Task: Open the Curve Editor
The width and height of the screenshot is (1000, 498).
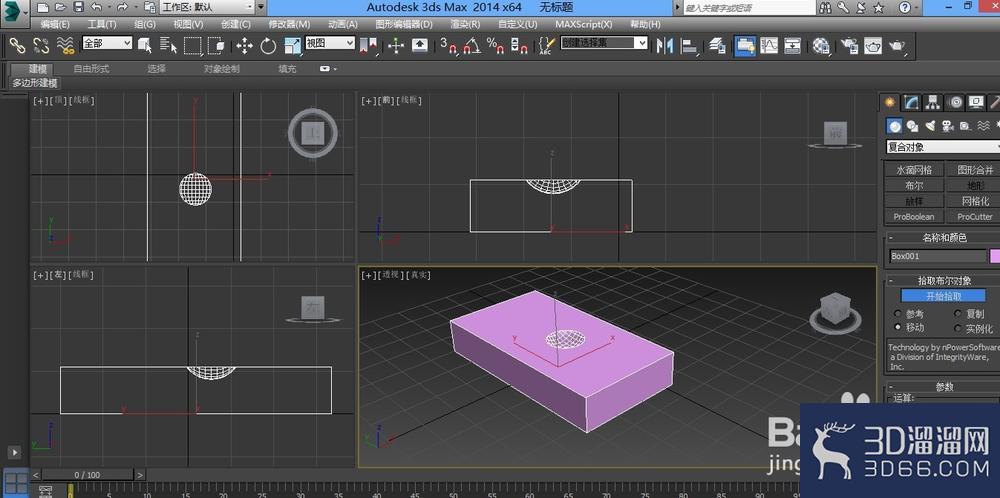Action: pos(769,45)
